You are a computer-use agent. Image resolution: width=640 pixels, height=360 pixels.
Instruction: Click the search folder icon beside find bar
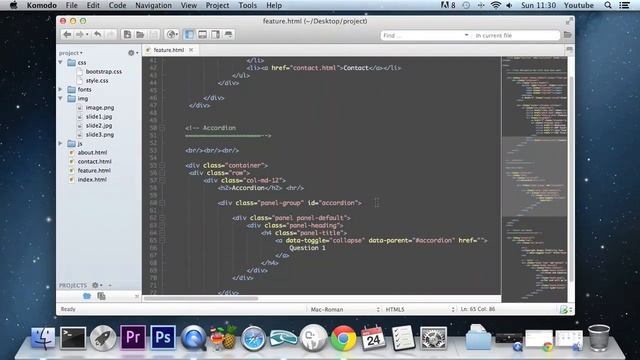coord(567,35)
